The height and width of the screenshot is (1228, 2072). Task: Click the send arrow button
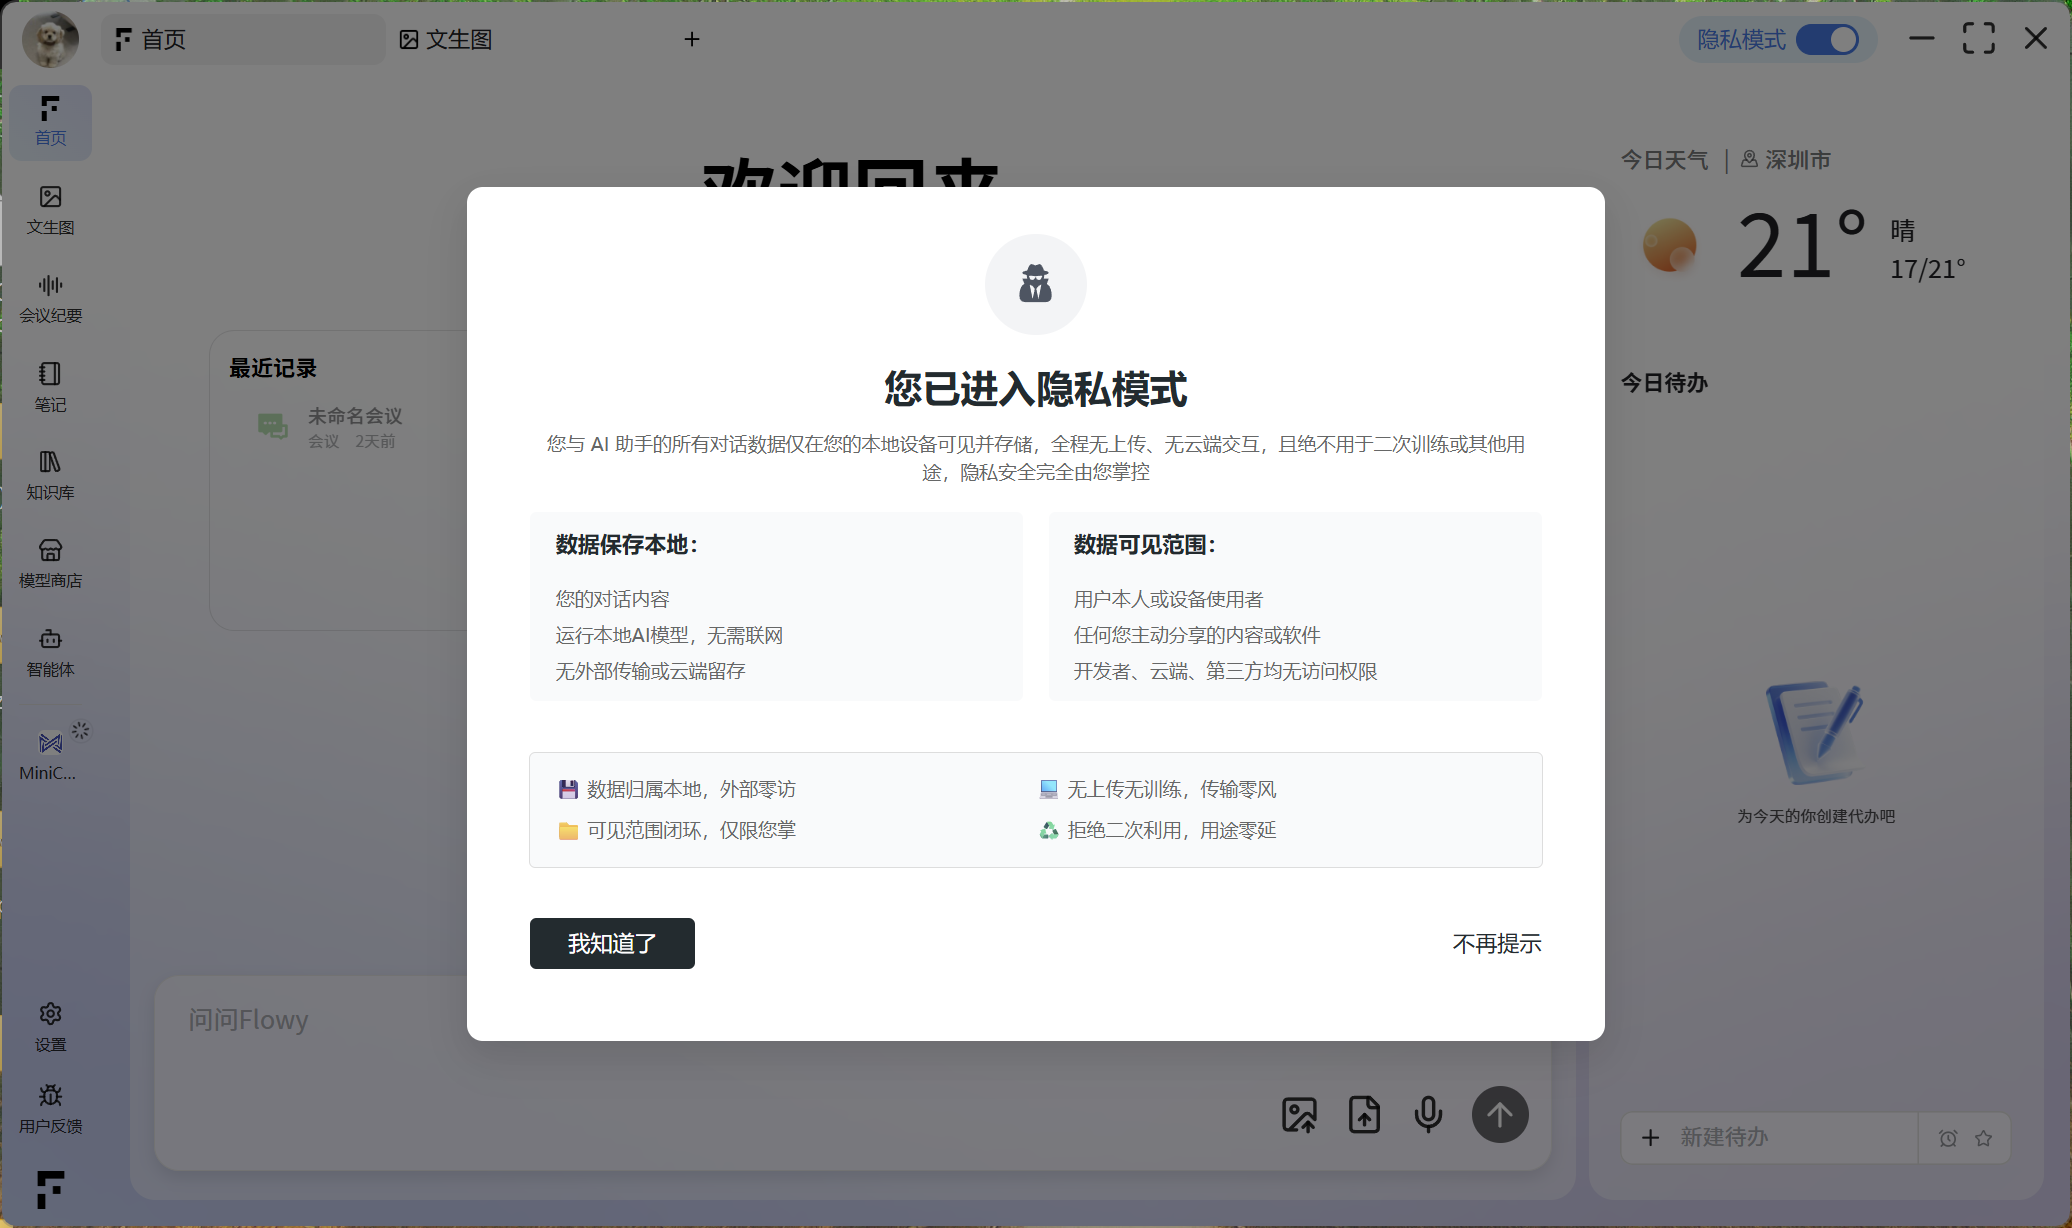point(1499,1114)
